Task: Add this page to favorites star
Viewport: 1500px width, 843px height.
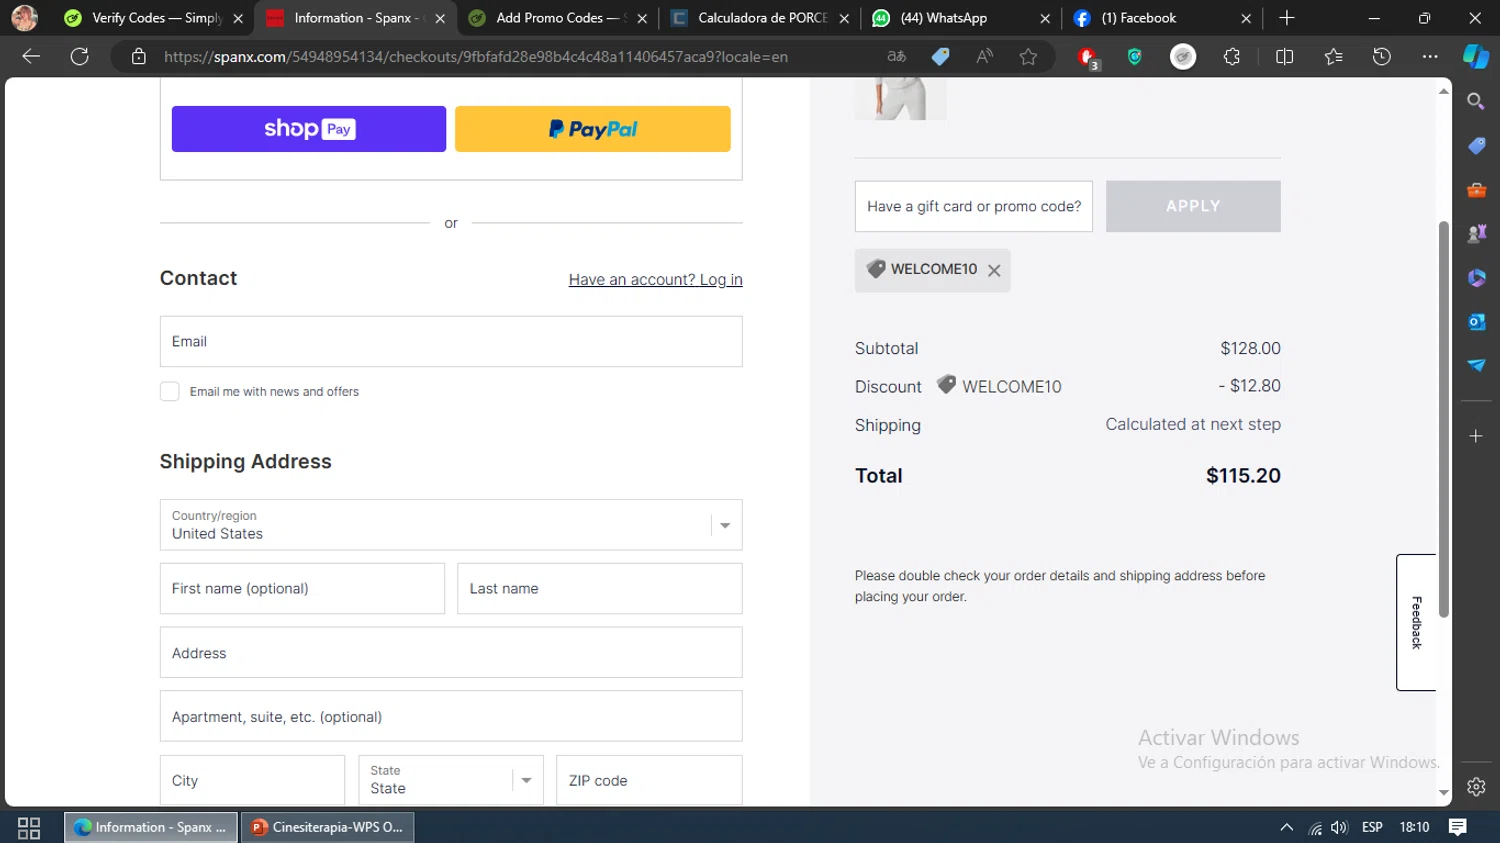Action: point(1028,57)
